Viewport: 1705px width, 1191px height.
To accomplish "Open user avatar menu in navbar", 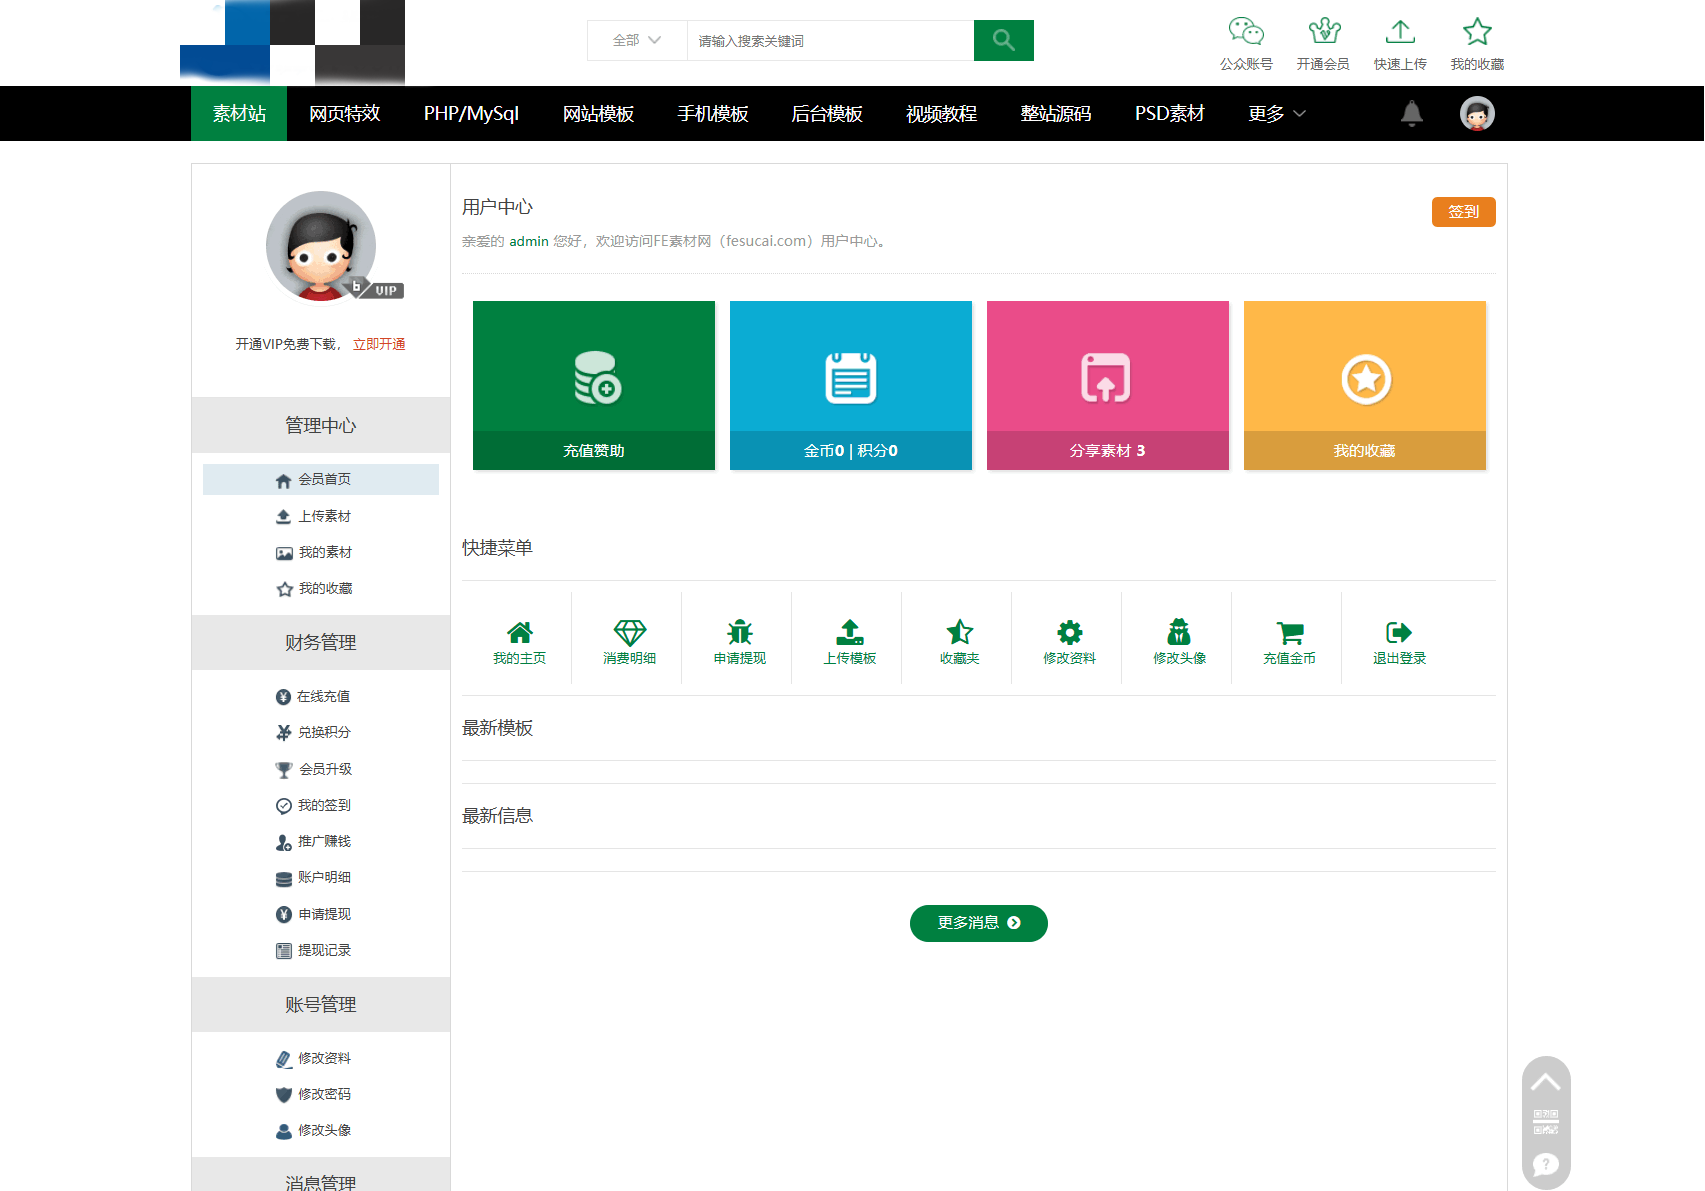I will (1477, 114).
